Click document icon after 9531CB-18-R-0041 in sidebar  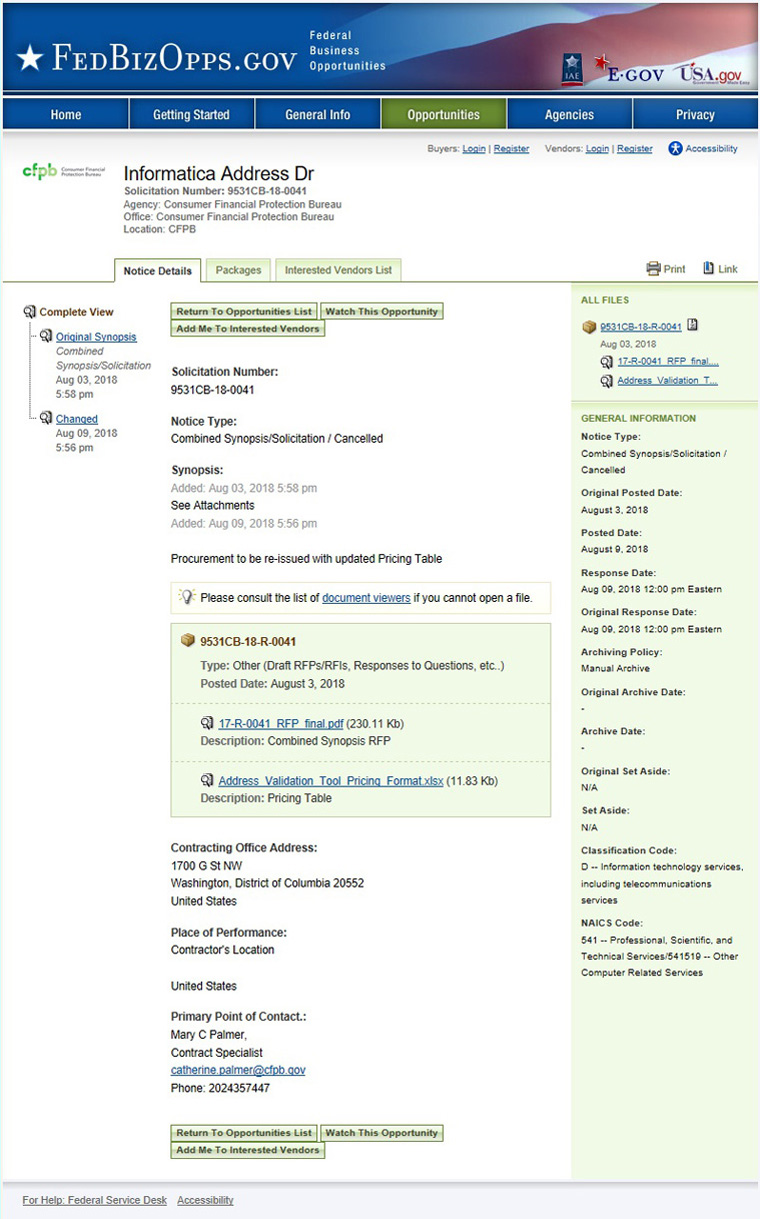(693, 325)
